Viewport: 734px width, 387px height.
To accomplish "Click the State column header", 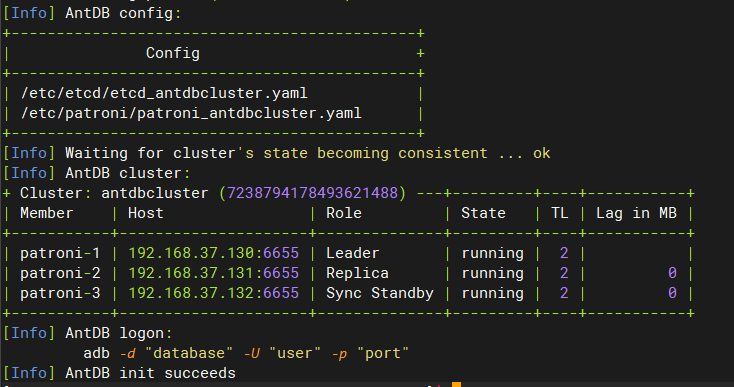I will coord(483,213).
